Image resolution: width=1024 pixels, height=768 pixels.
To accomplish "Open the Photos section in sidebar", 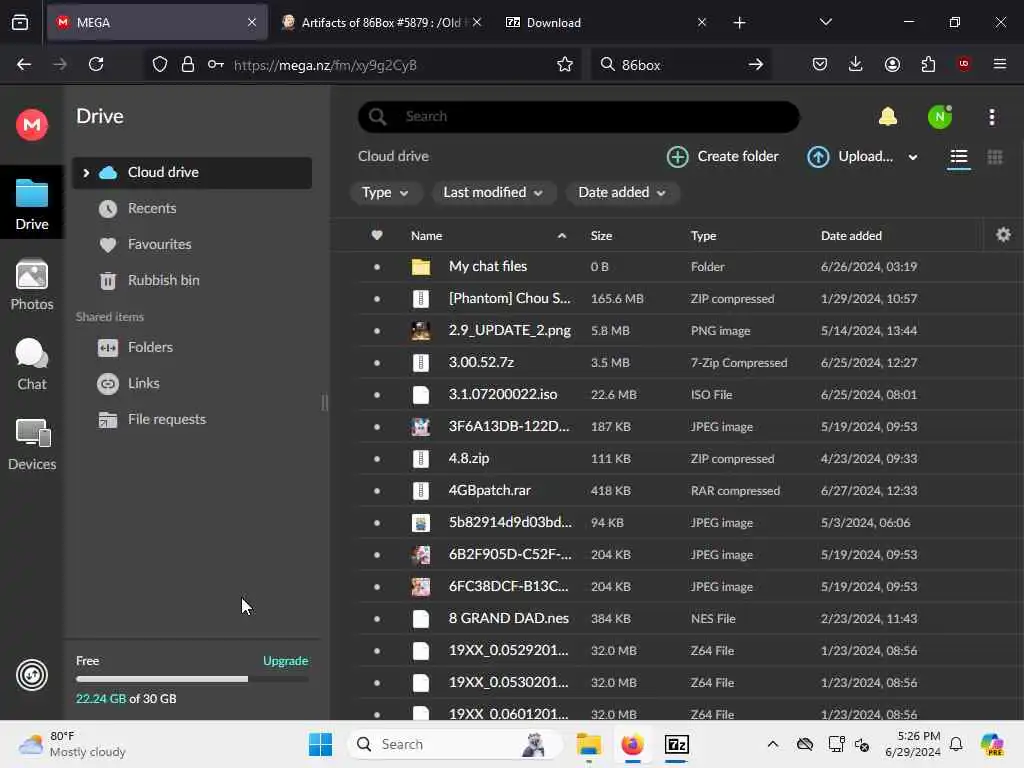I will coord(31,285).
